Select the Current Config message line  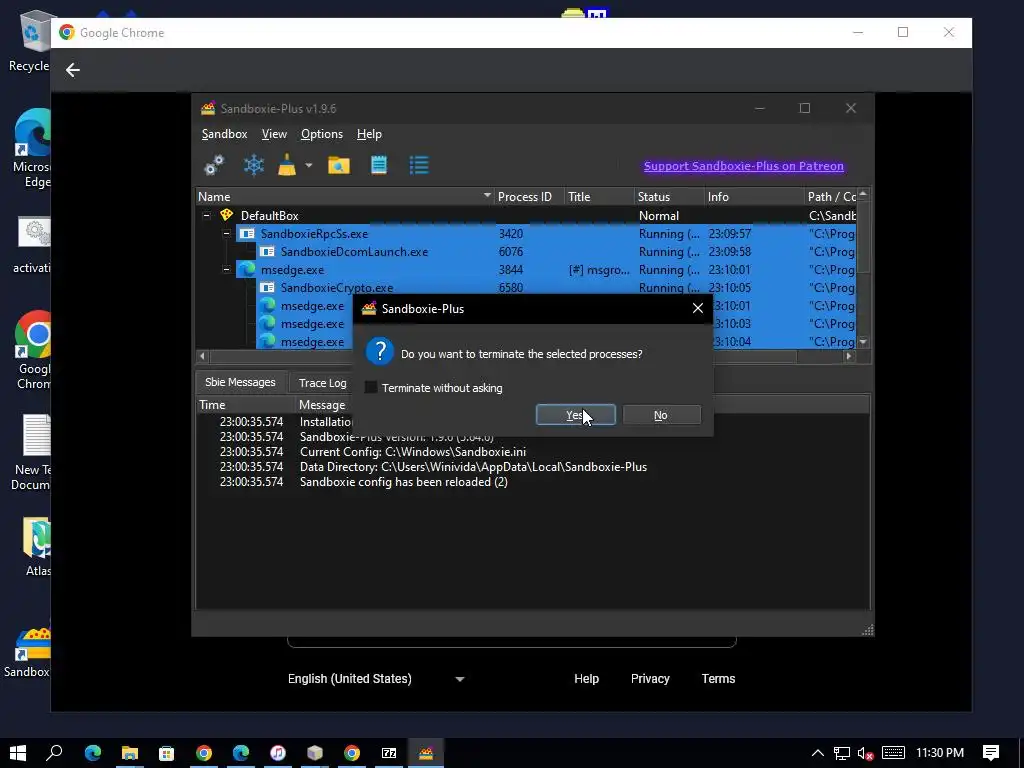413,452
